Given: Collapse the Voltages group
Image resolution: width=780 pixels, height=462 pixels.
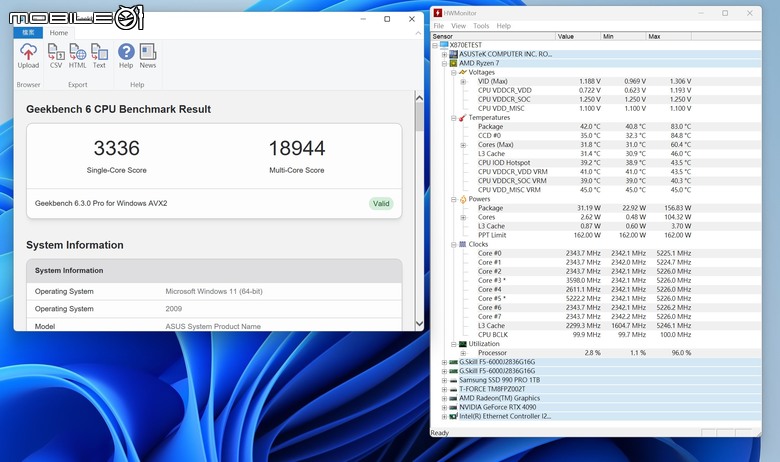Looking at the screenshot, I should pyautogui.click(x=454, y=73).
